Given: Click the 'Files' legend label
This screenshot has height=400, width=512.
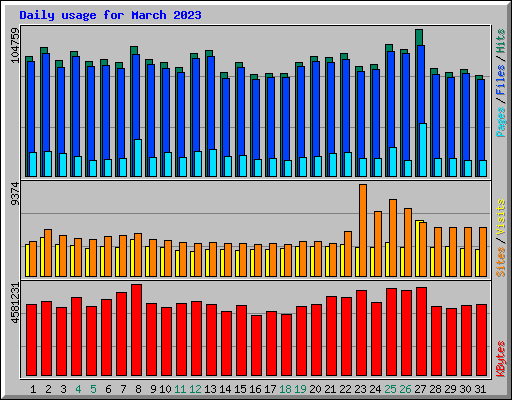Looking at the screenshot, I should pyautogui.click(x=500, y=79).
